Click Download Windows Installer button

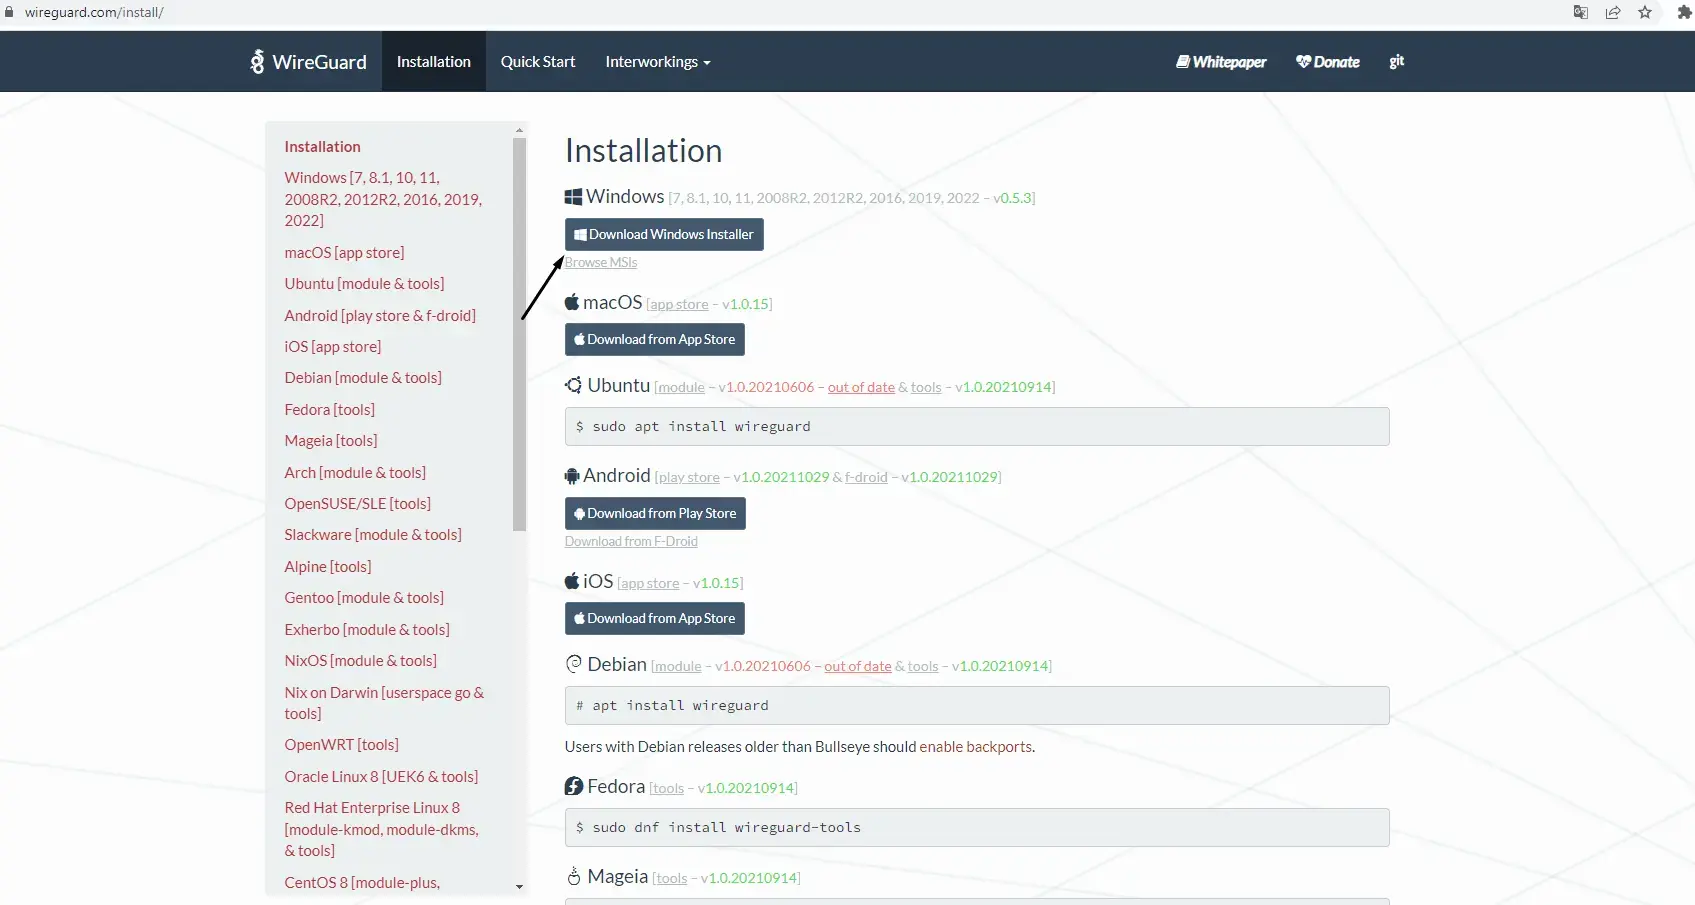point(664,234)
